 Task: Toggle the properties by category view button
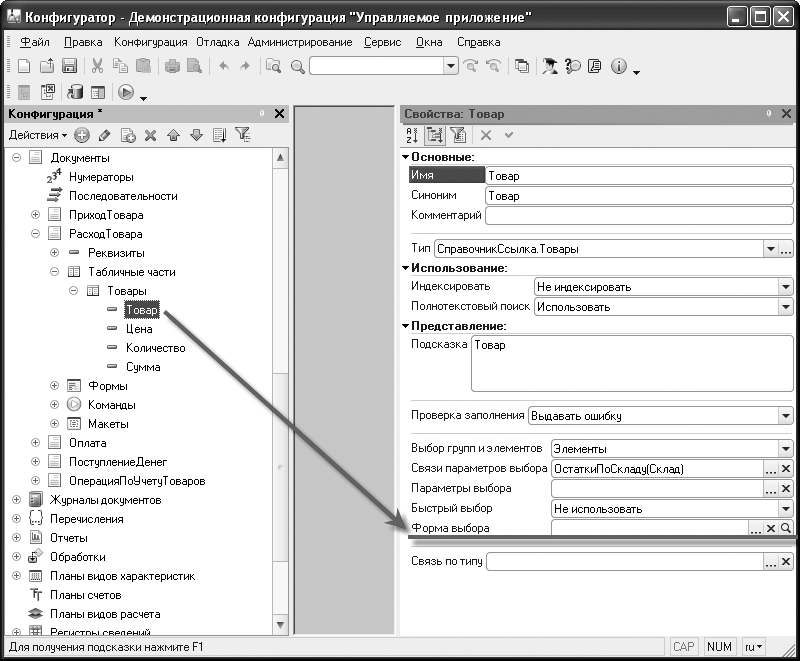435,135
